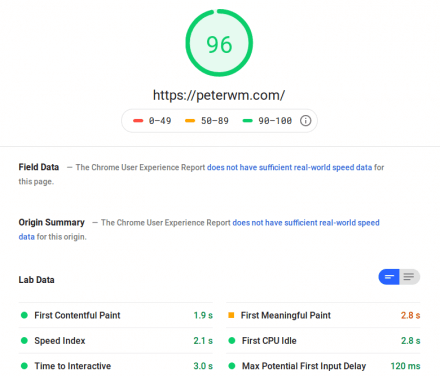This screenshot has width=440, height=376.
Task: Click the Lab Data heading
Action: [36, 280]
